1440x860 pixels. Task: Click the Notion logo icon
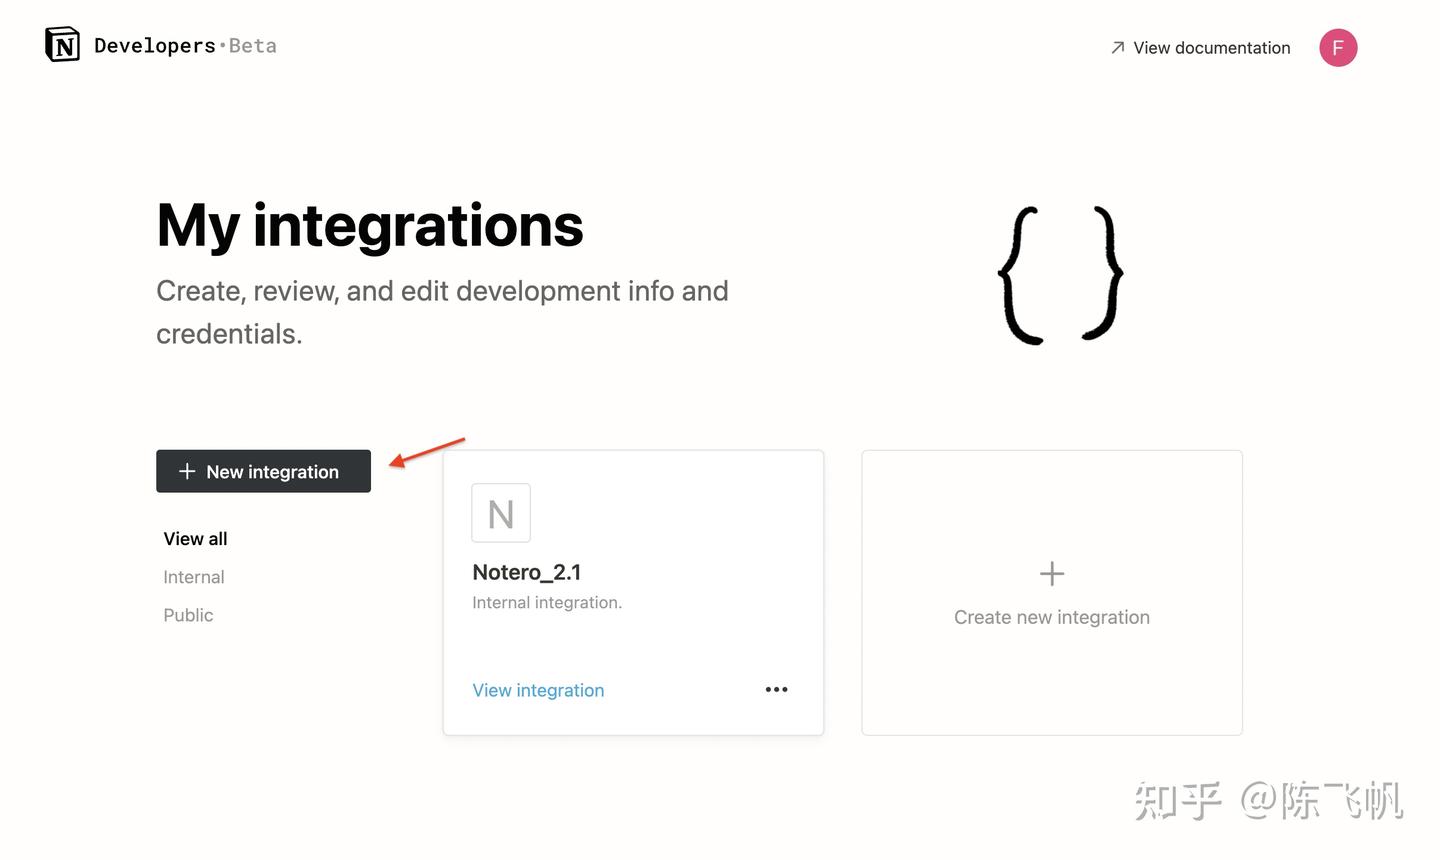62,45
